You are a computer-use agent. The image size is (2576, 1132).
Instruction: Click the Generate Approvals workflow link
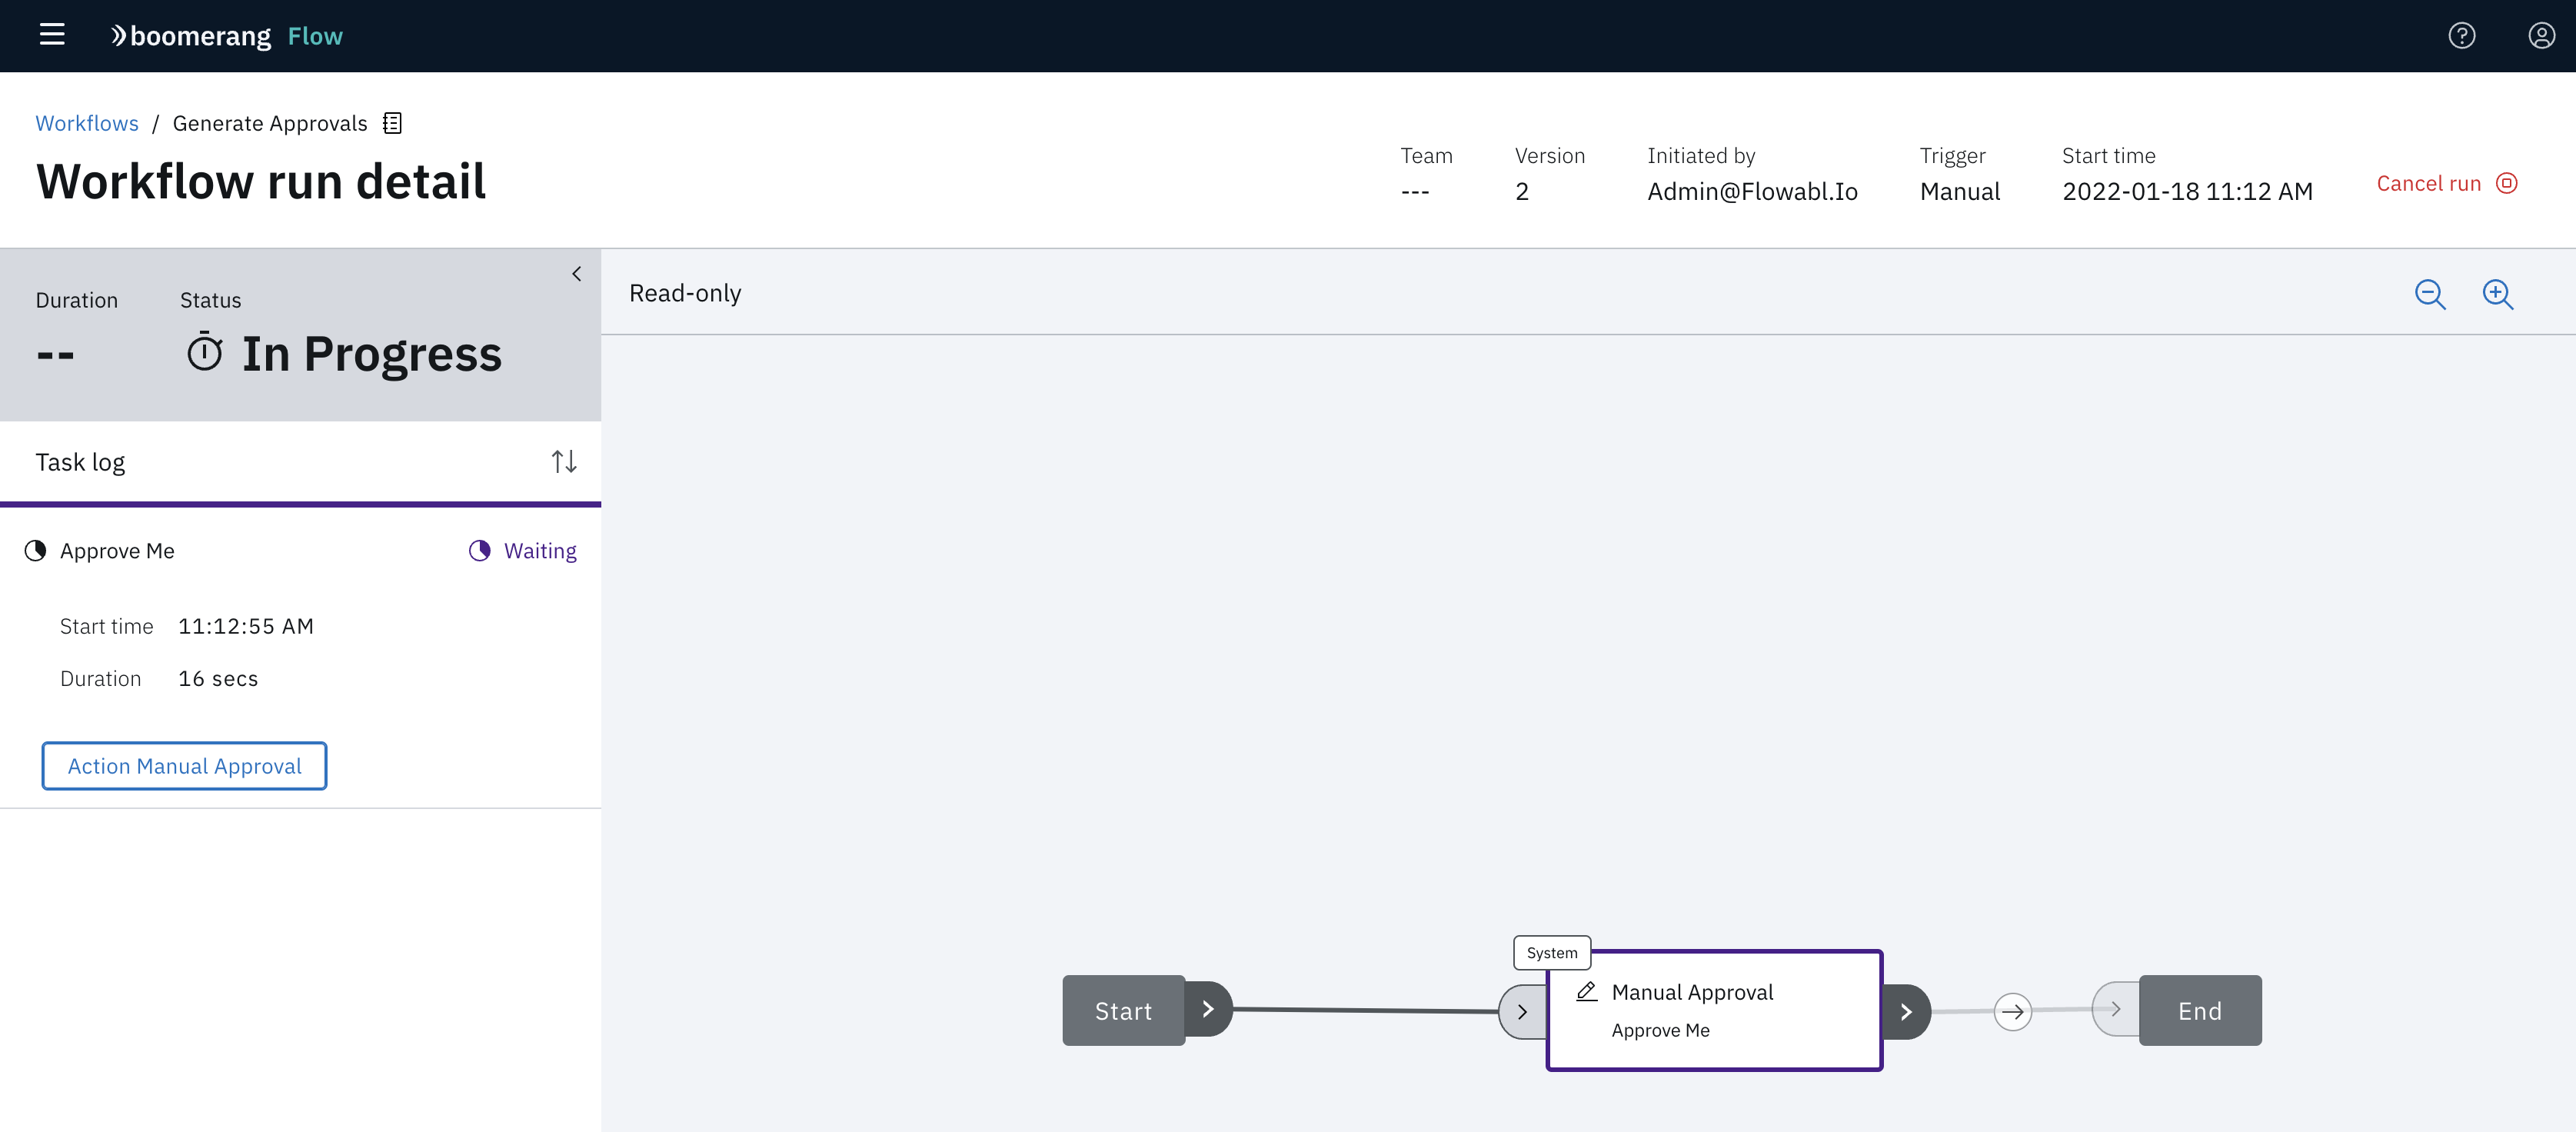(x=268, y=122)
